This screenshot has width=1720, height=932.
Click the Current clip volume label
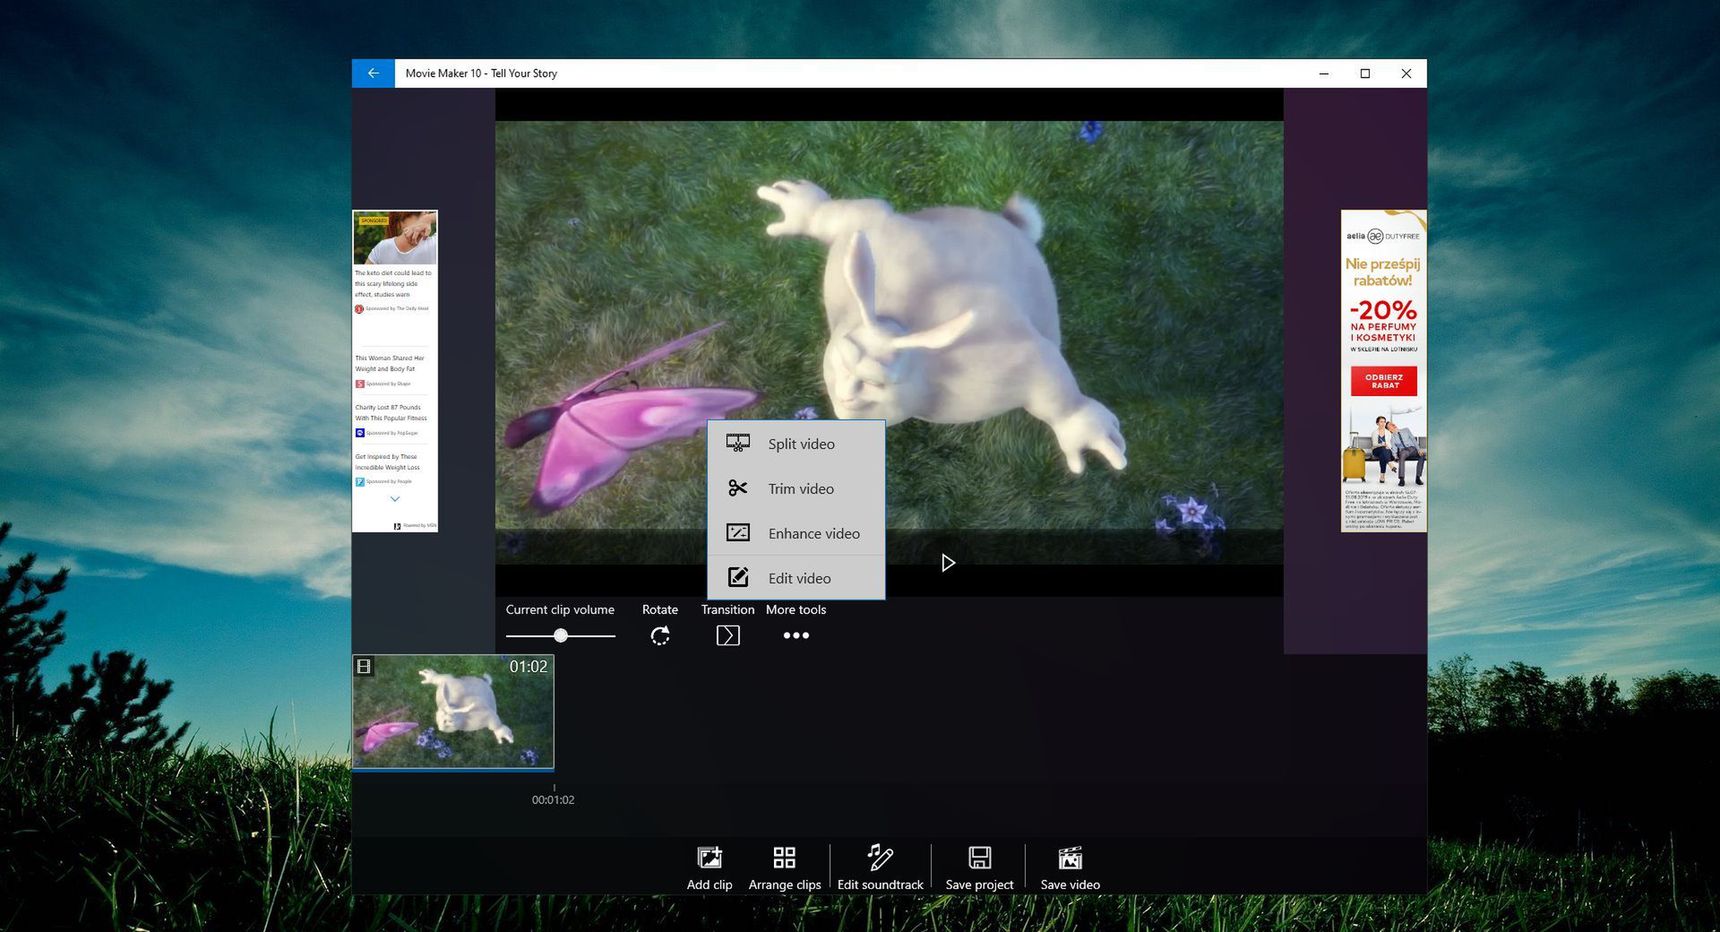coord(560,609)
